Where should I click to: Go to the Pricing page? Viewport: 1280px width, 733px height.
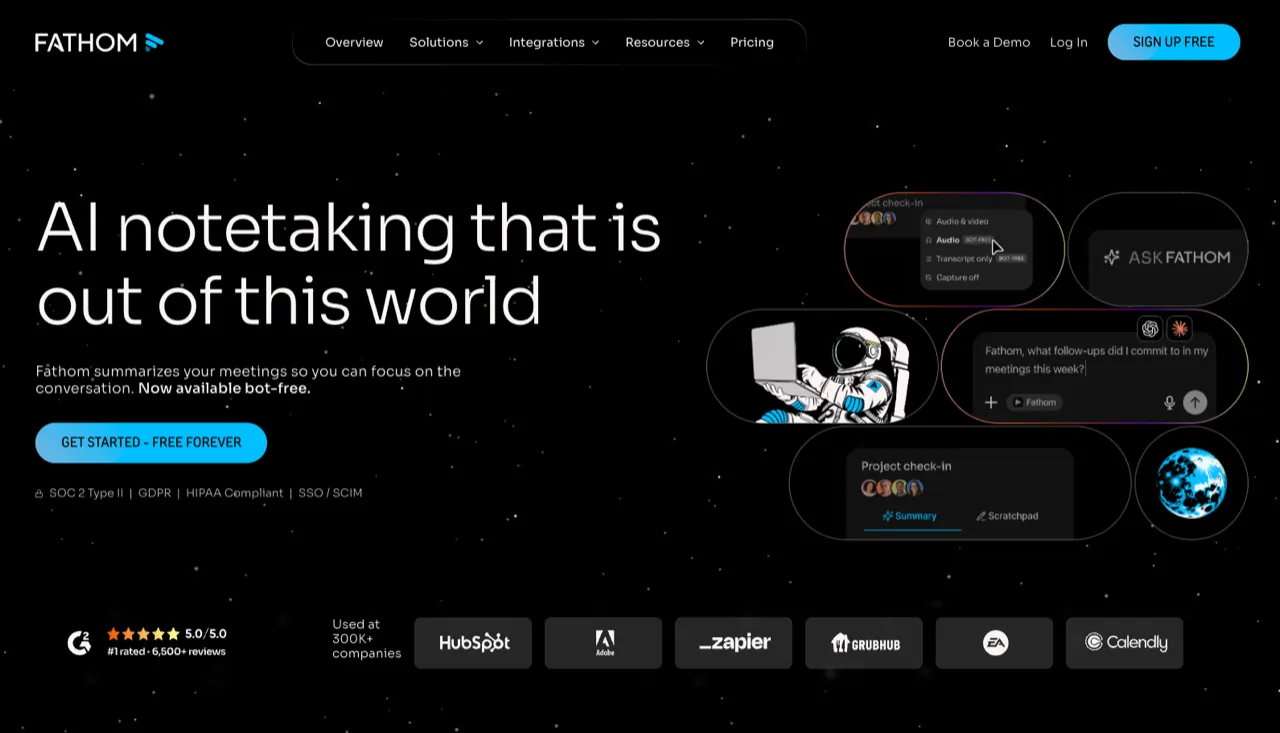(x=752, y=42)
